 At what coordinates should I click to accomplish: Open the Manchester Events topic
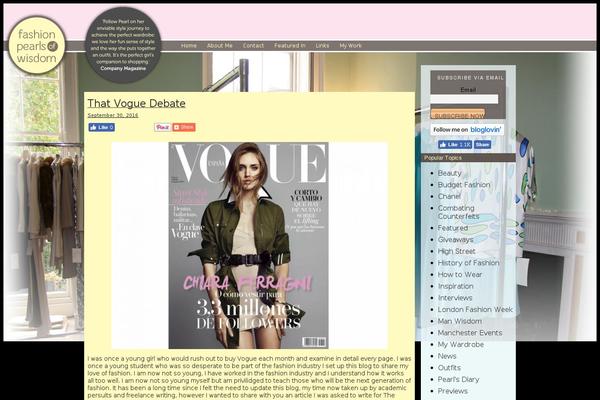coord(470,333)
